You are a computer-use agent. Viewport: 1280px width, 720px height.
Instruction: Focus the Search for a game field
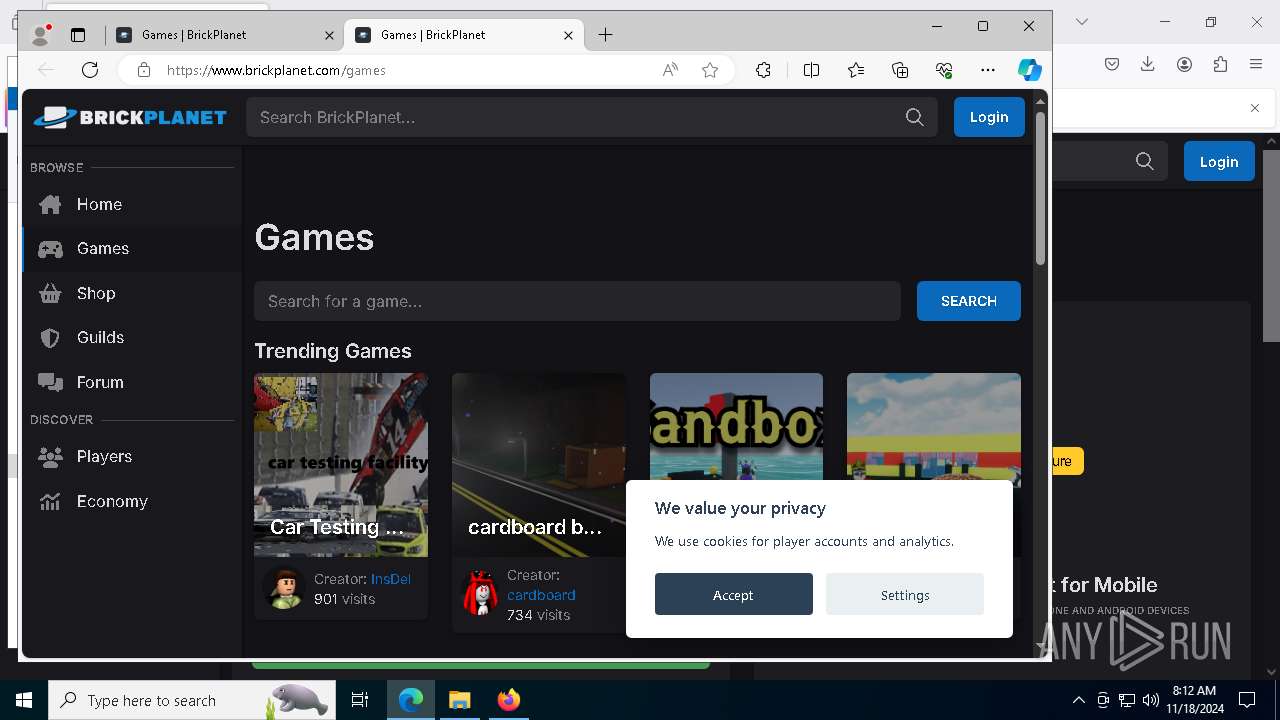point(577,301)
